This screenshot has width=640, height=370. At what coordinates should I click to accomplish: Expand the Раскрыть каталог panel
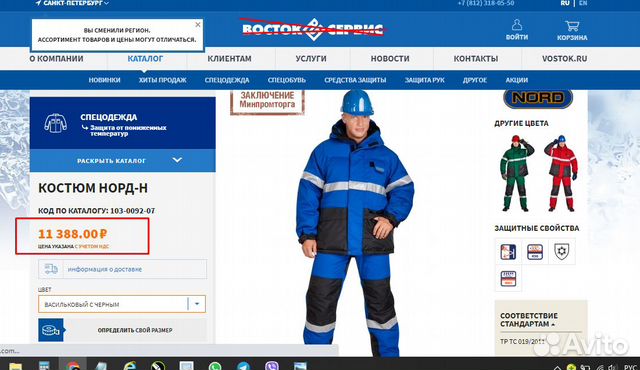pyautogui.click(x=122, y=160)
